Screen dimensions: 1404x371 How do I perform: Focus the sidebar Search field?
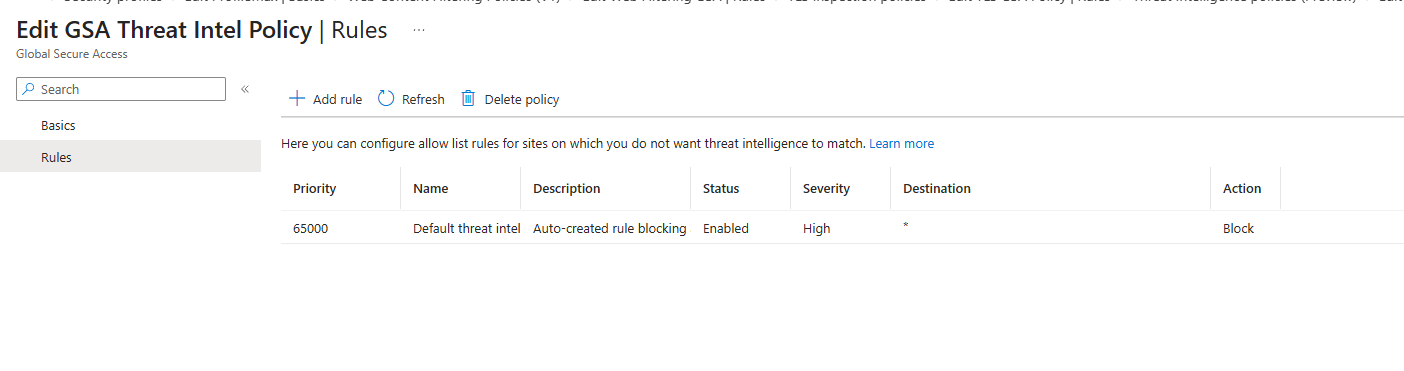tap(121, 89)
